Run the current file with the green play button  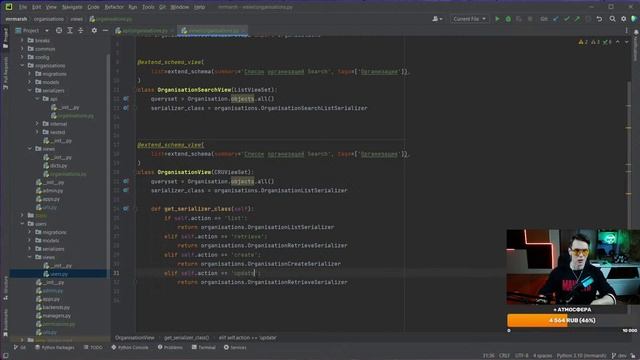point(497,19)
